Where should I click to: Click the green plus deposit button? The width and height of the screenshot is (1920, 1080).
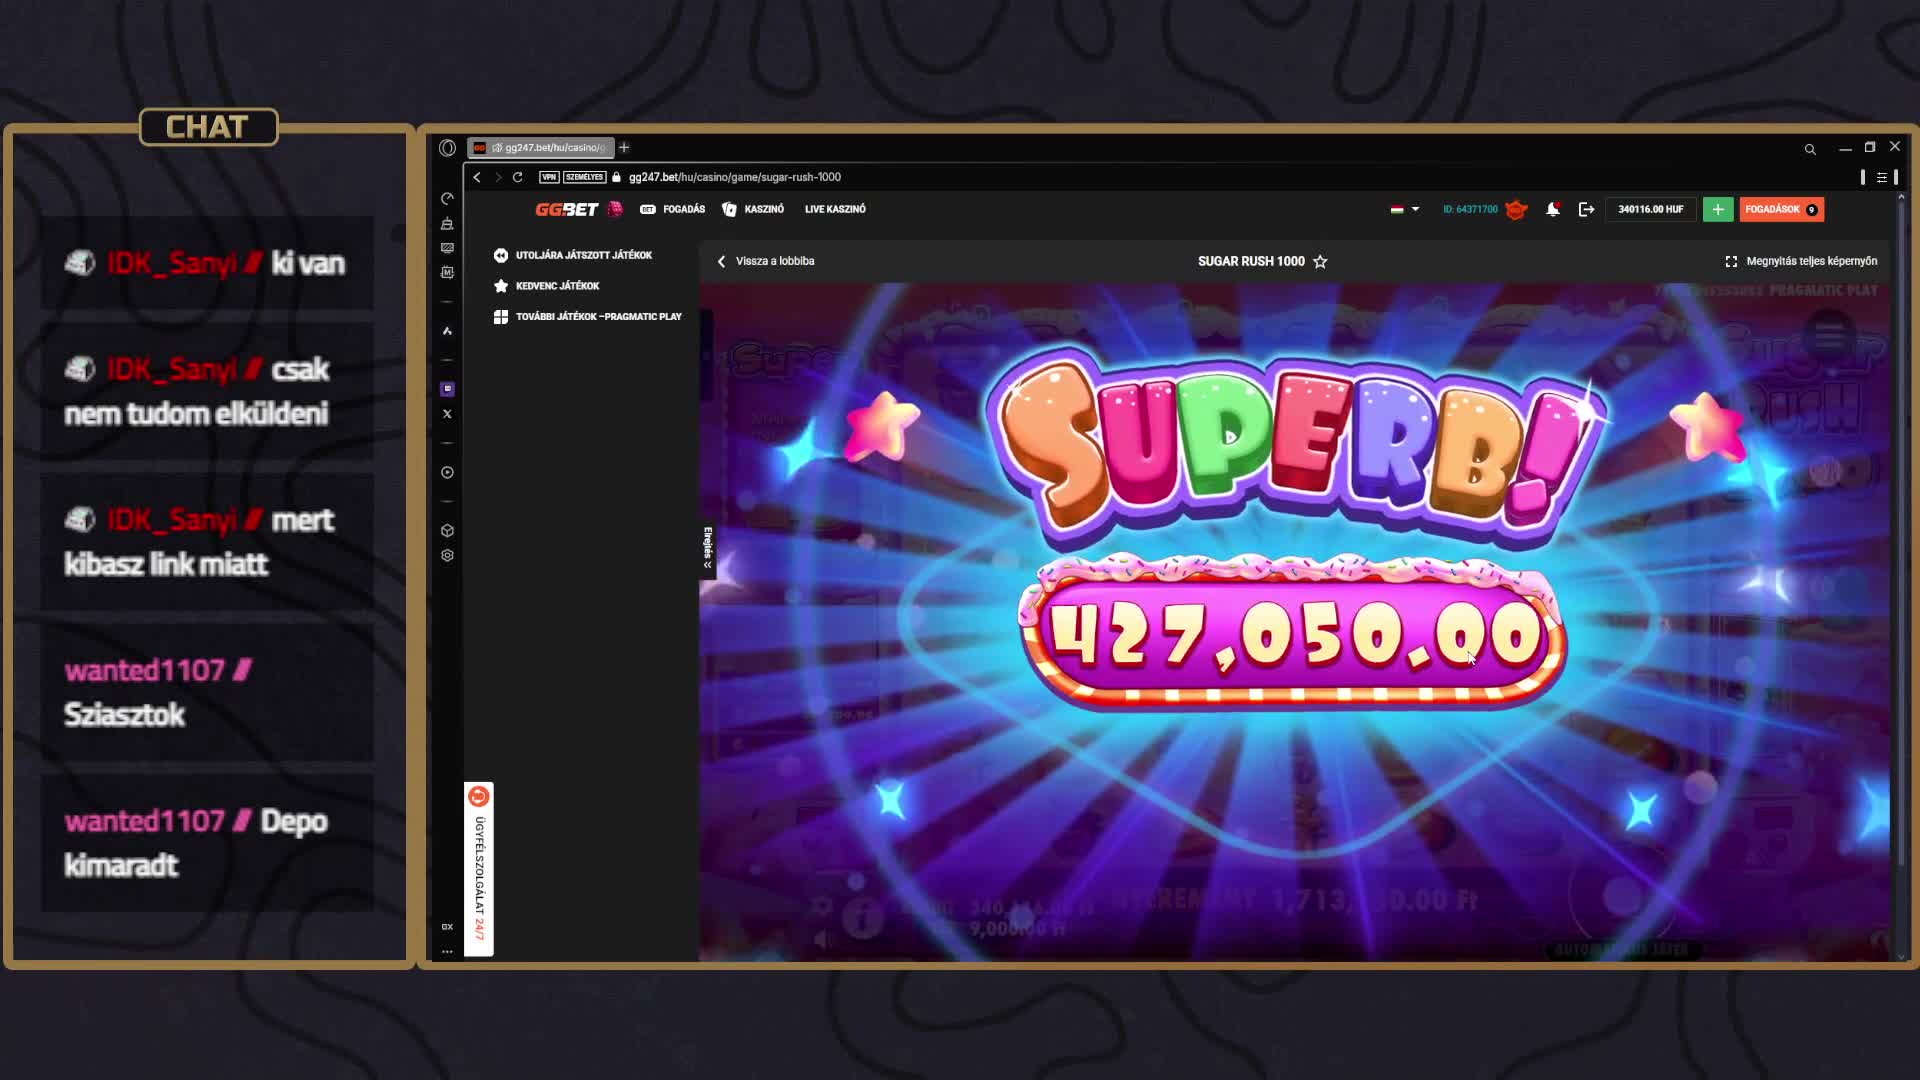coord(1718,209)
